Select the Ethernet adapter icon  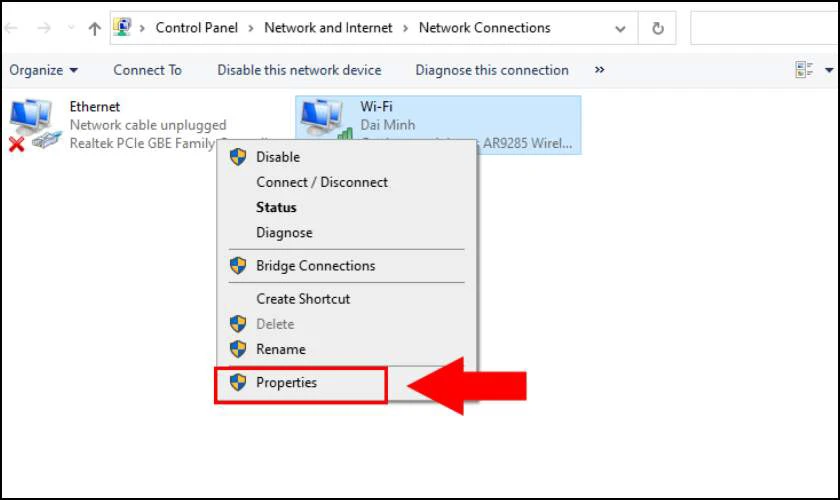(33, 124)
